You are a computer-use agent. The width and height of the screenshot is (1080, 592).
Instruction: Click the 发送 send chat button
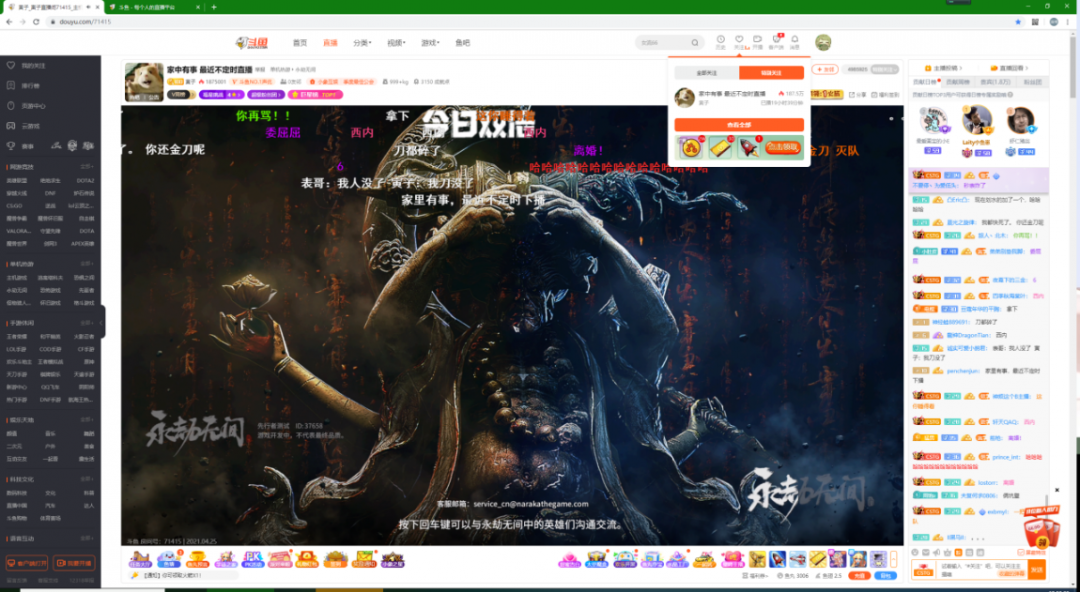(x=1037, y=569)
